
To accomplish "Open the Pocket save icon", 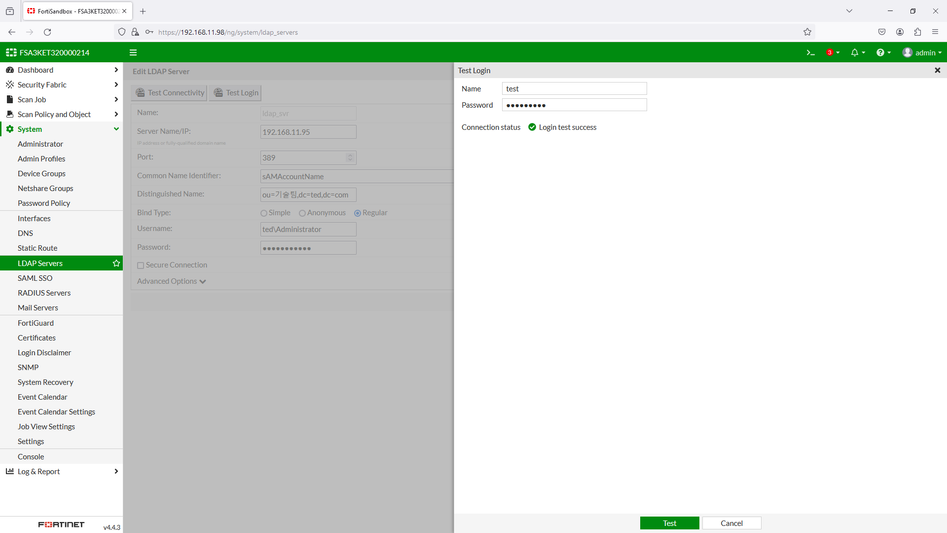I will (882, 32).
